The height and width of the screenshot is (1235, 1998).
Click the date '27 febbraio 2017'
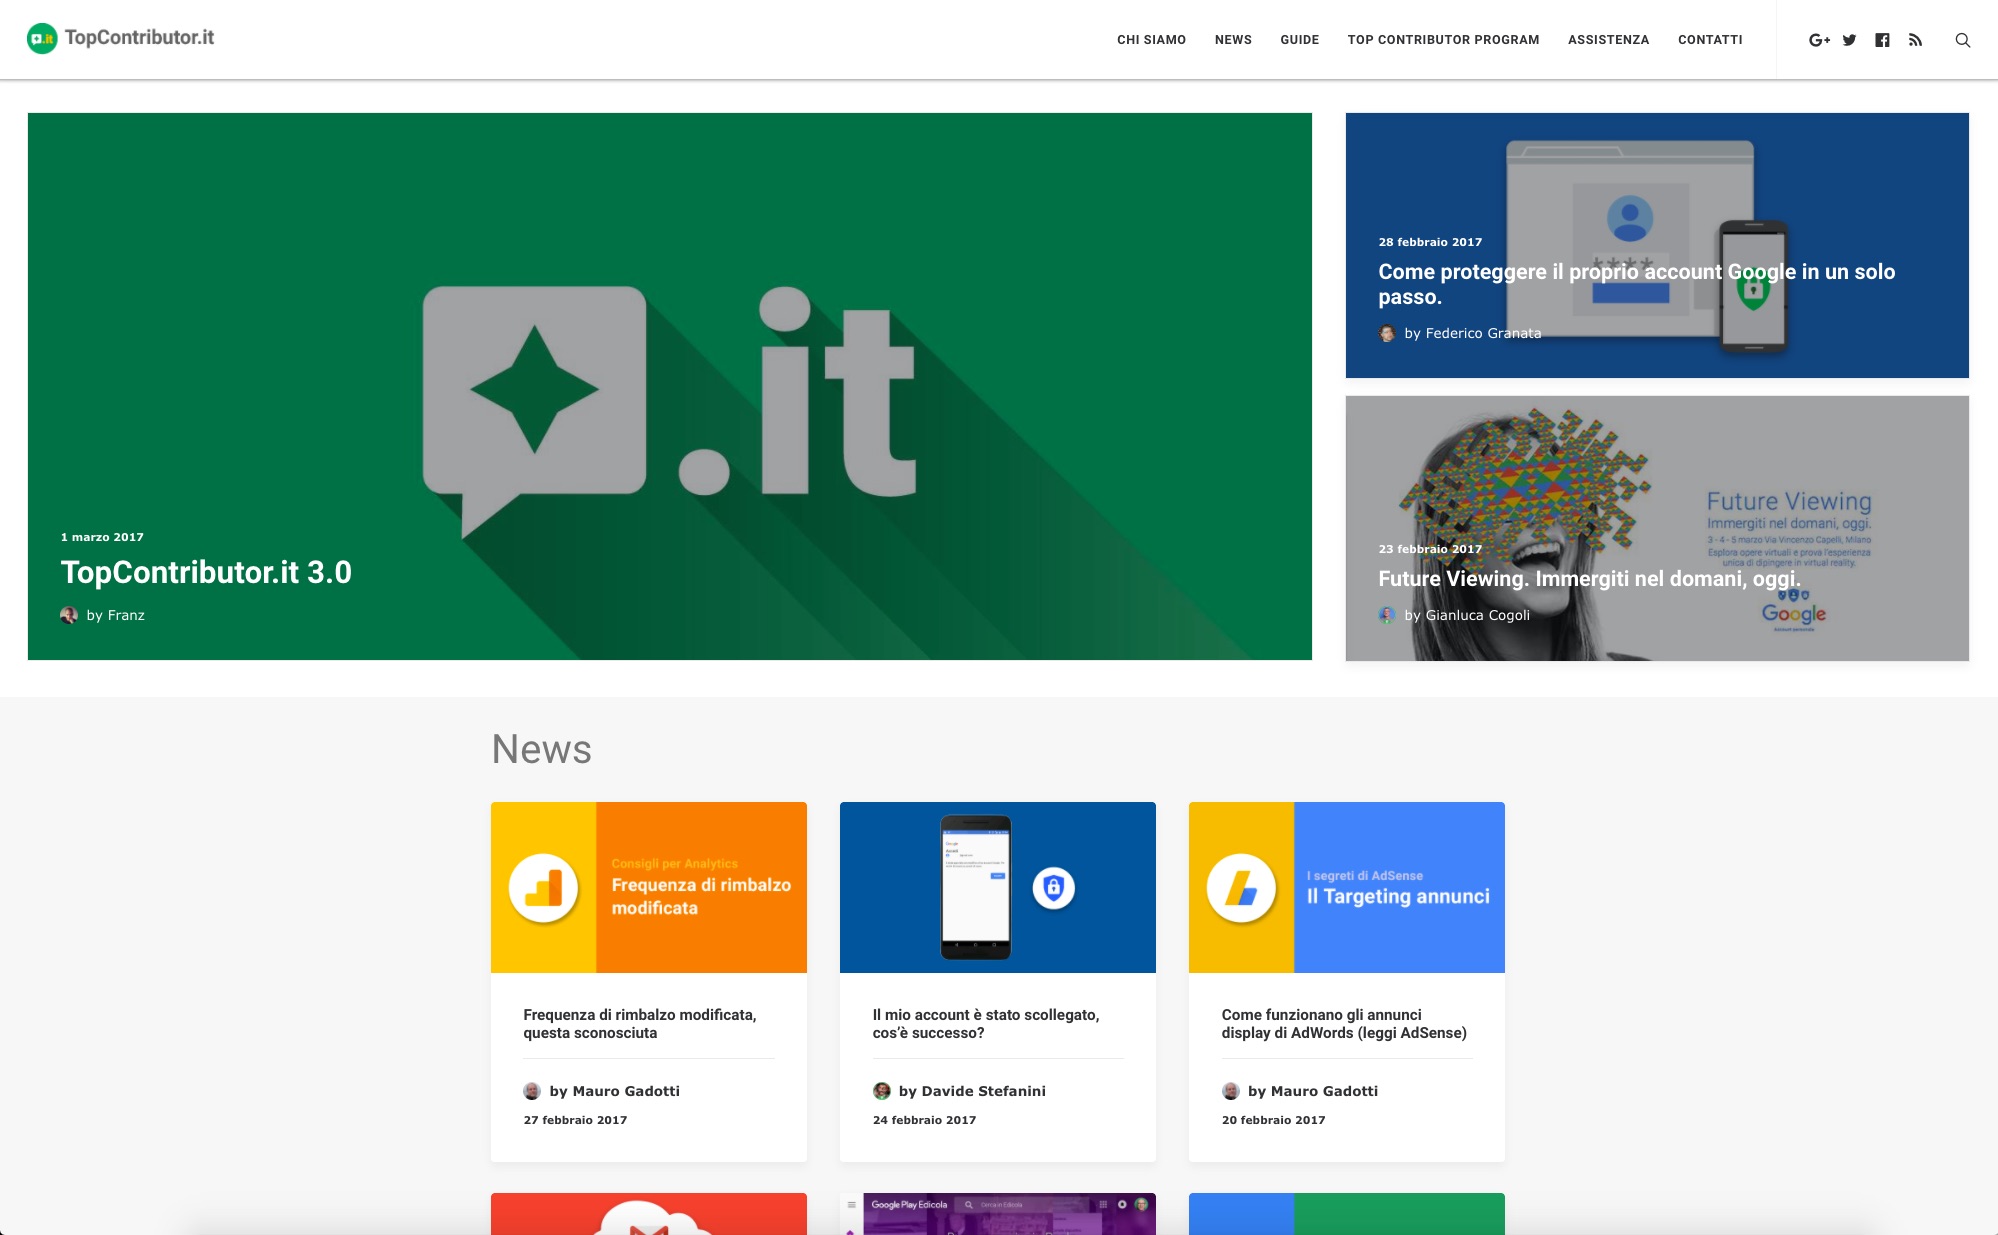click(575, 1120)
